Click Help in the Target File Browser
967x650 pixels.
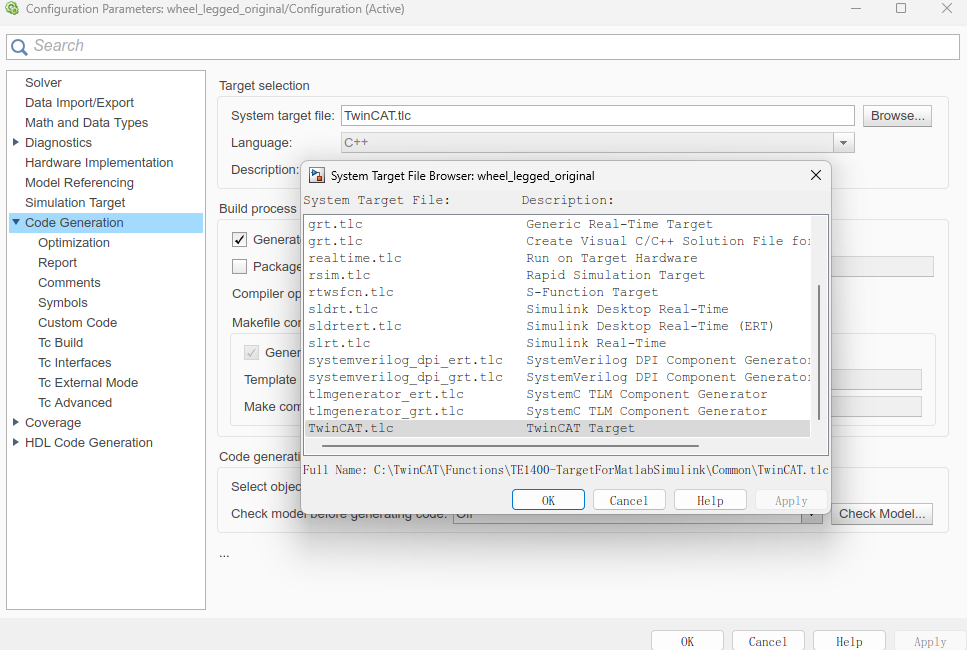(710, 500)
